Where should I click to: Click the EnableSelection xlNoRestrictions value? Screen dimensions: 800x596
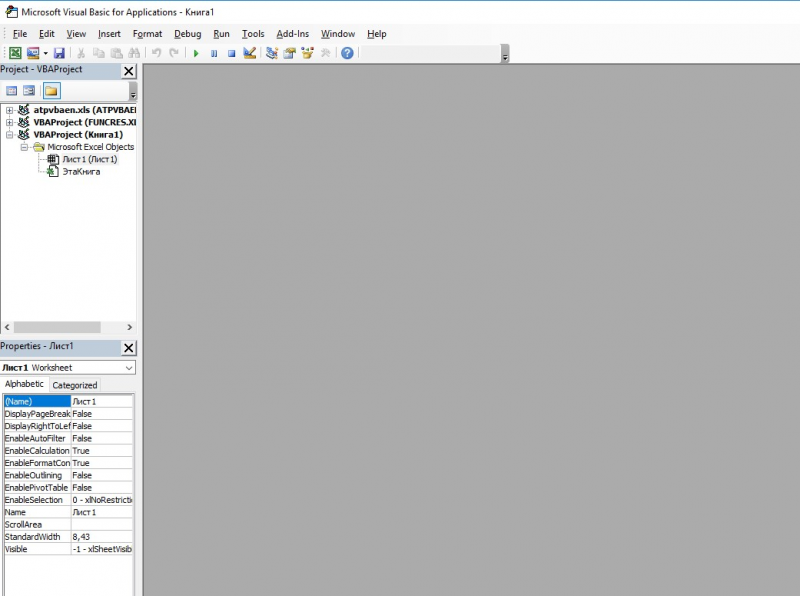102,500
